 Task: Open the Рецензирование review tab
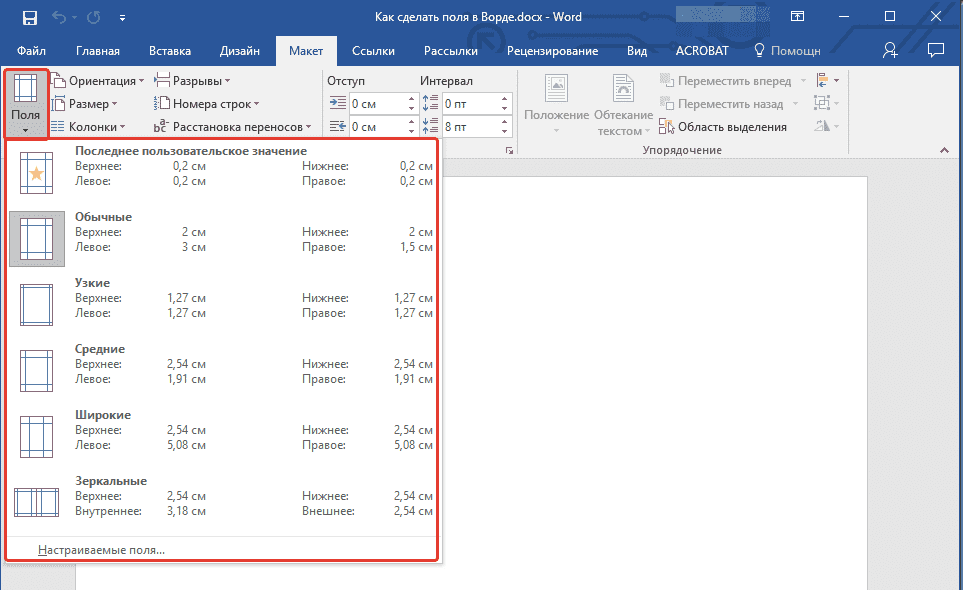click(x=552, y=51)
